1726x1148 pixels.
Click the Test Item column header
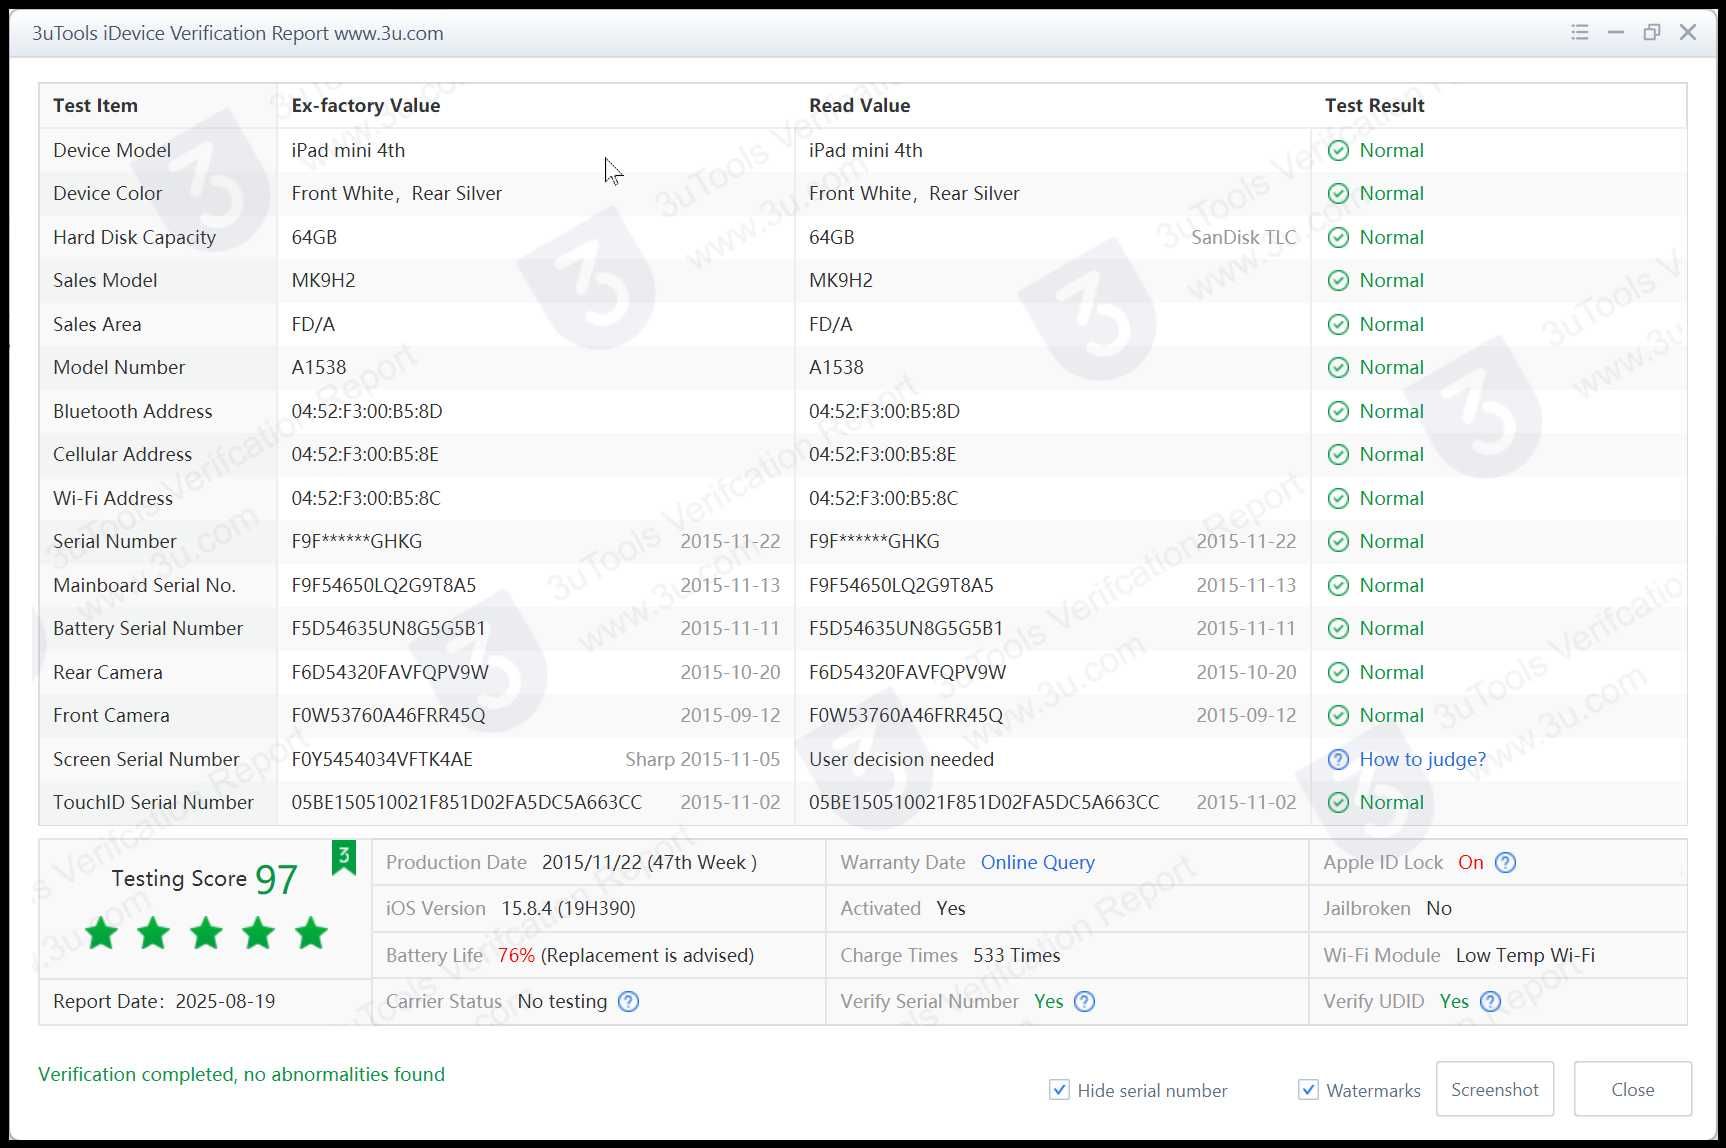click(95, 105)
